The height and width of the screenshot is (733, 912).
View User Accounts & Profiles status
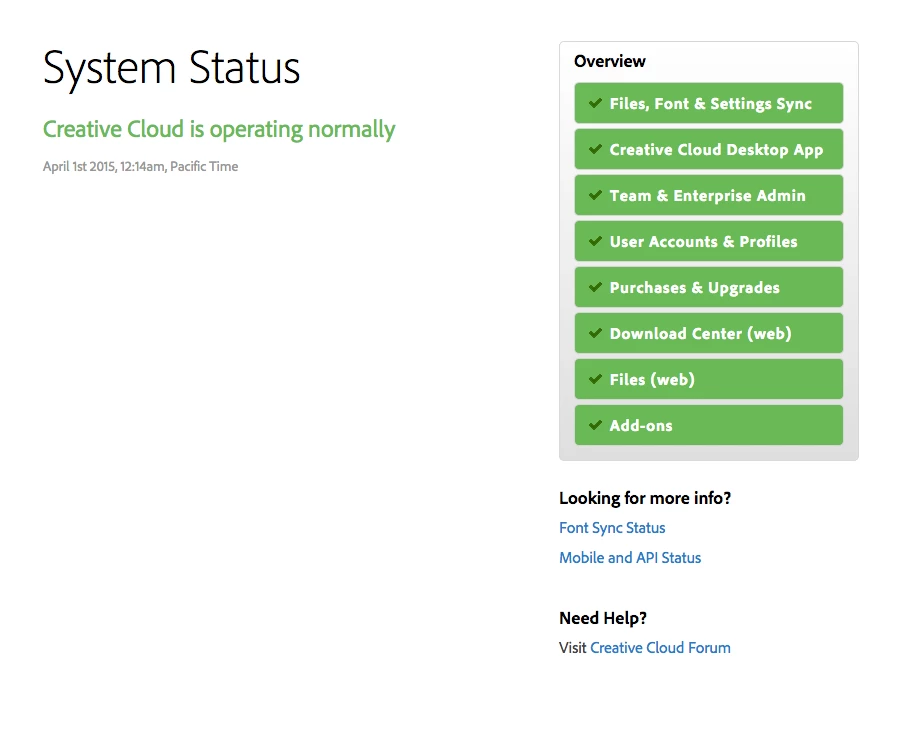(708, 241)
